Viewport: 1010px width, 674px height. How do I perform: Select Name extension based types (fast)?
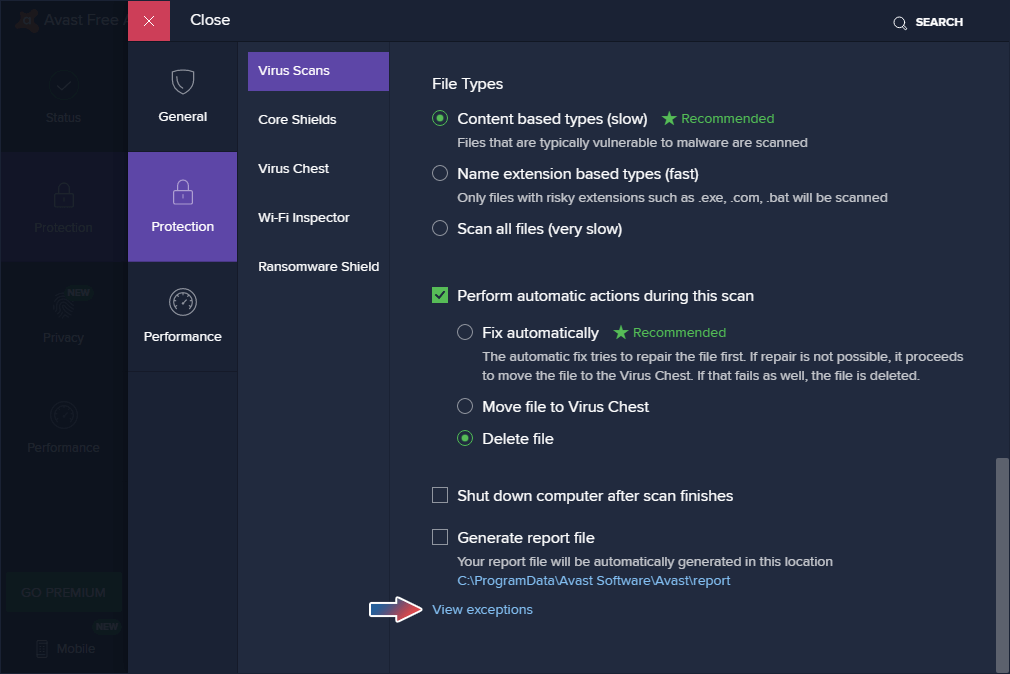pyautogui.click(x=440, y=173)
